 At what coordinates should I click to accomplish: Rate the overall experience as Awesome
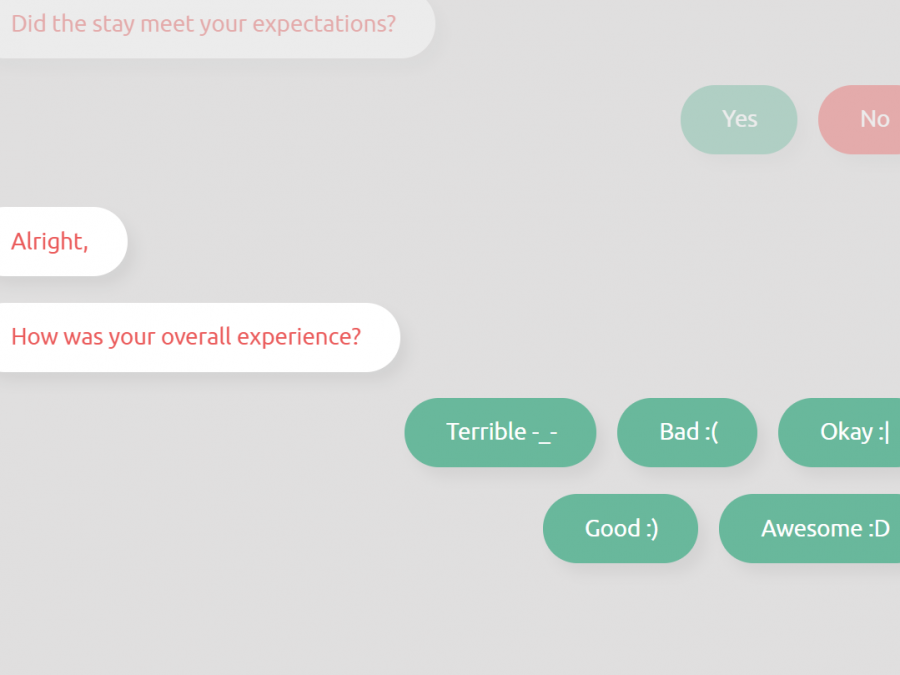pos(815,528)
